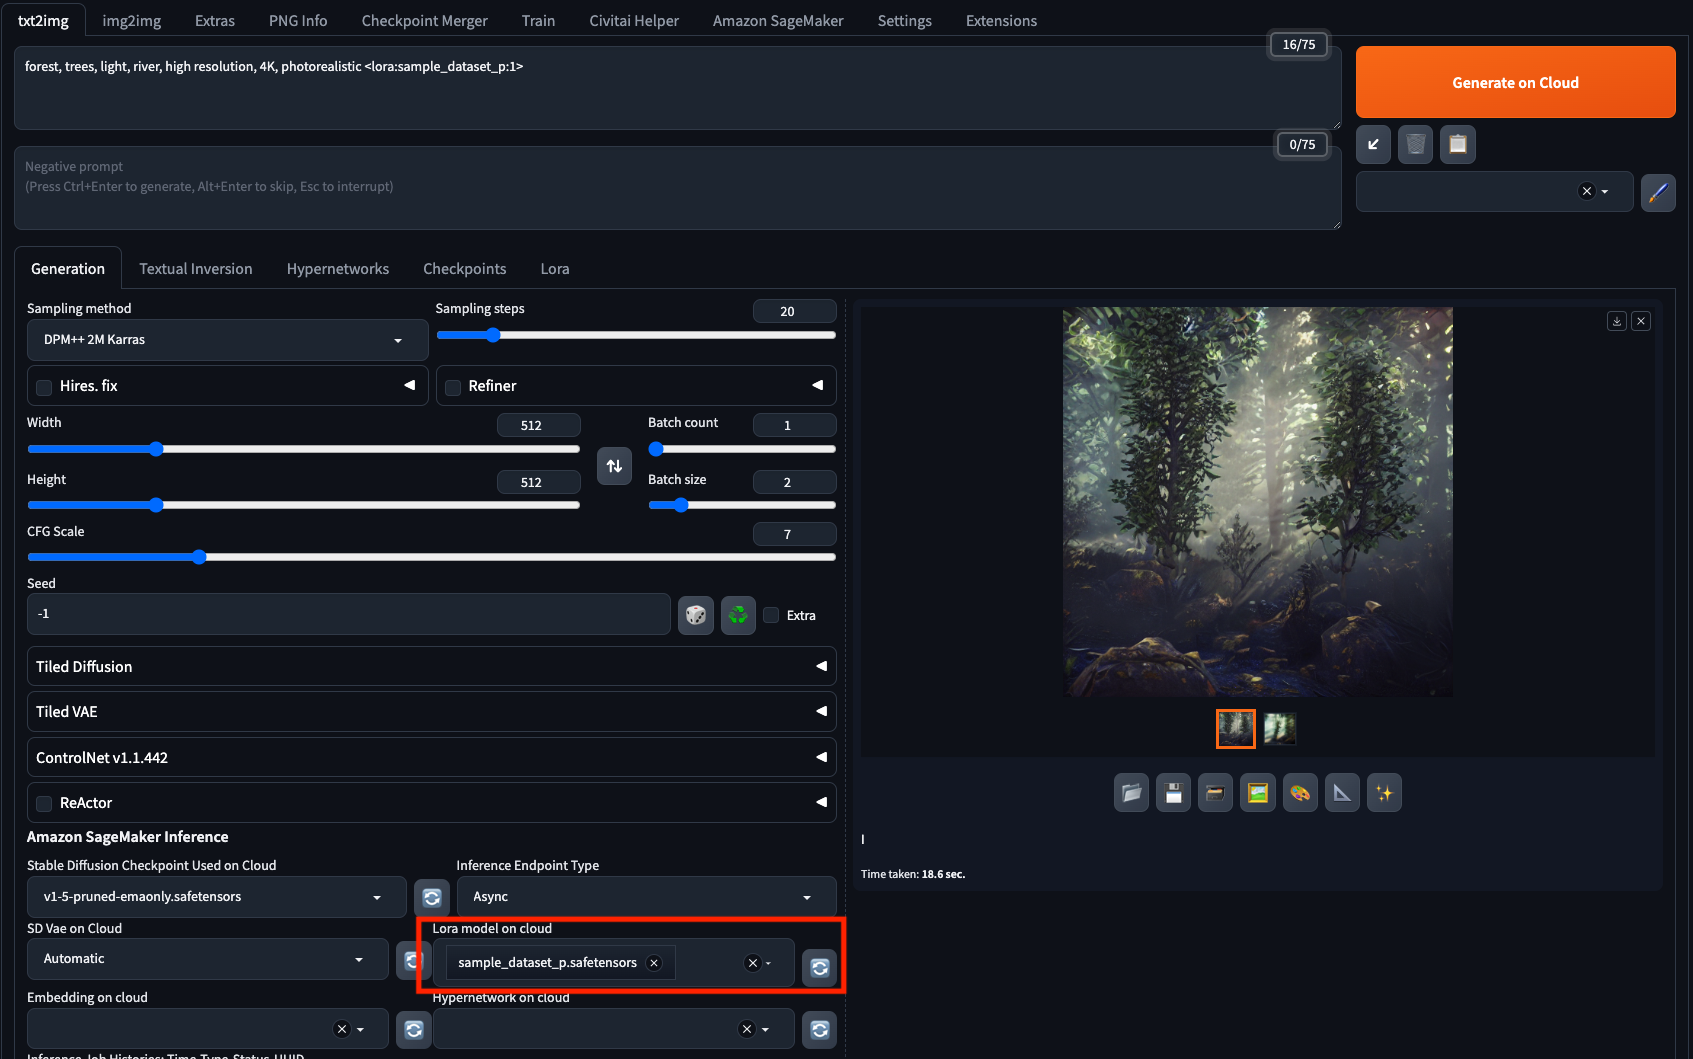Open the Inference Endpoint Type dropdown
The width and height of the screenshot is (1693, 1059).
click(646, 897)
